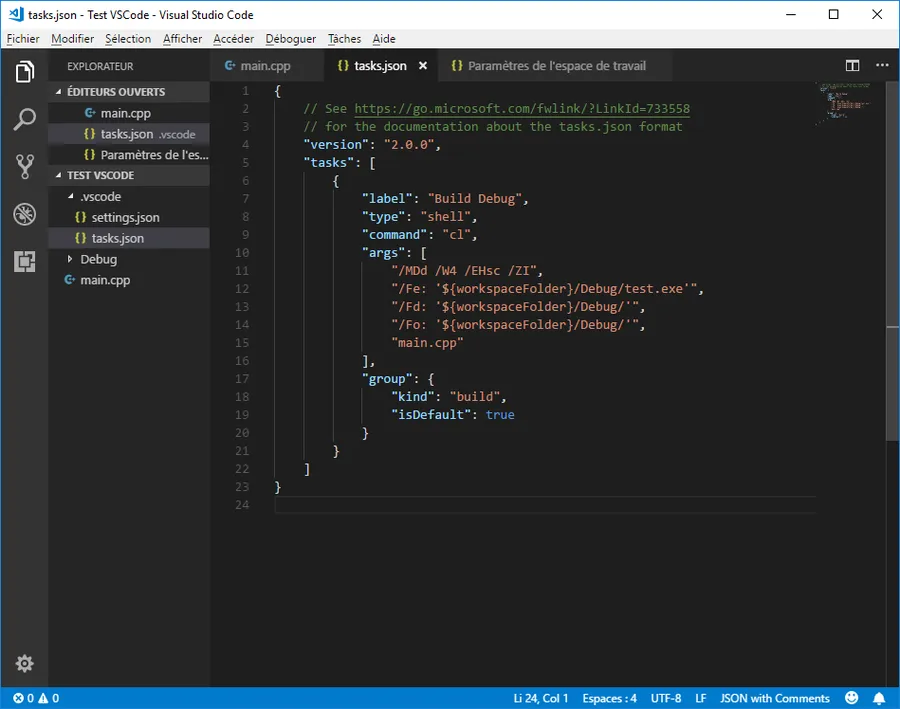Open the editor More Actions menu
Screen dimensions: 900x709
pos(882,65)
